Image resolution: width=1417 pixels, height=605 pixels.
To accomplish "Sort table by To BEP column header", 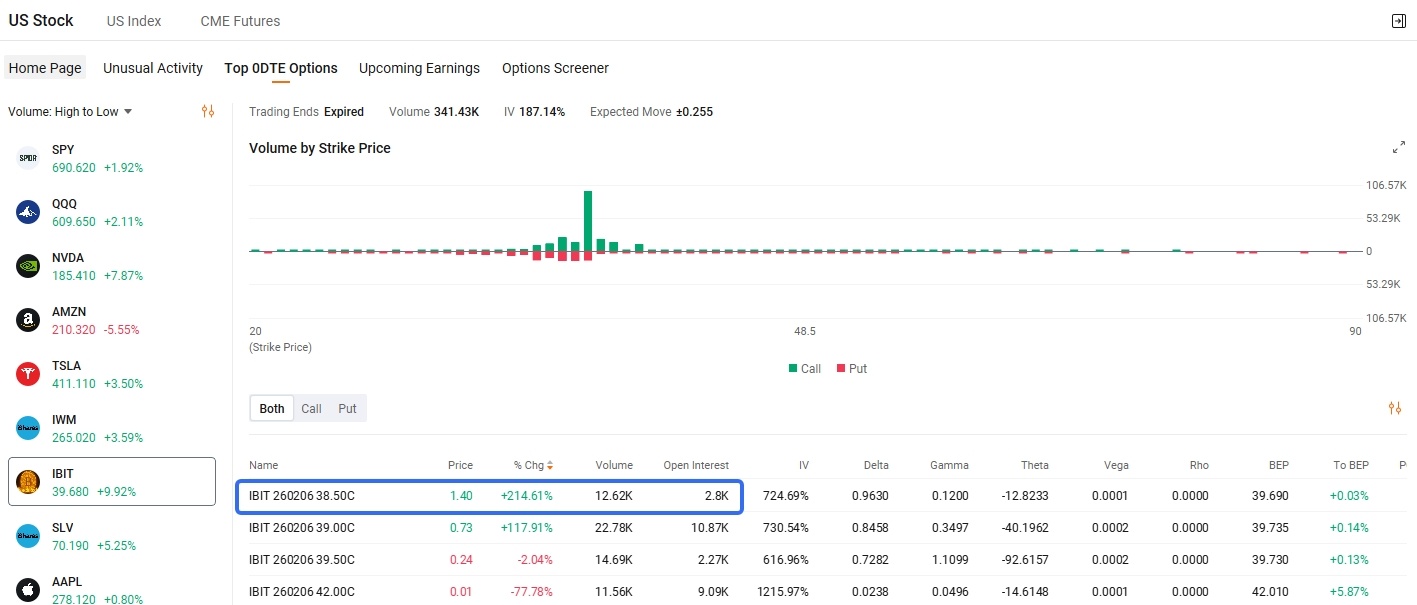I will coord(1351,465).
